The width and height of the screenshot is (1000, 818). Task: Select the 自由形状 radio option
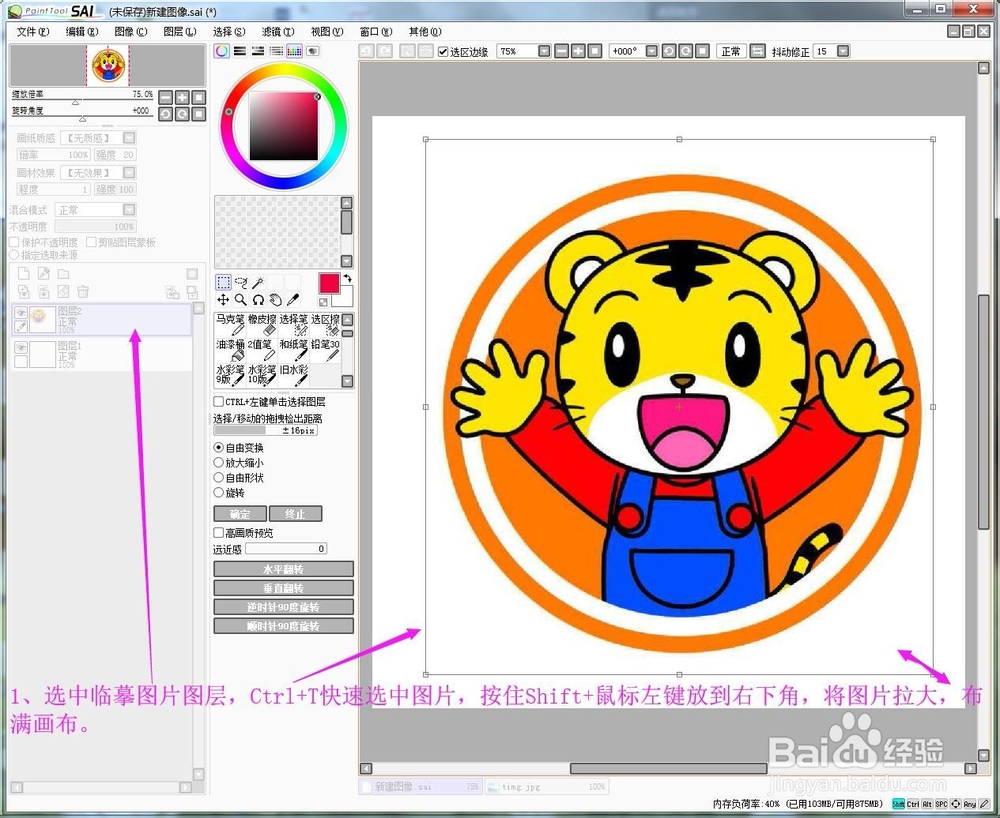pyautogui.click(x=219, y=478)
